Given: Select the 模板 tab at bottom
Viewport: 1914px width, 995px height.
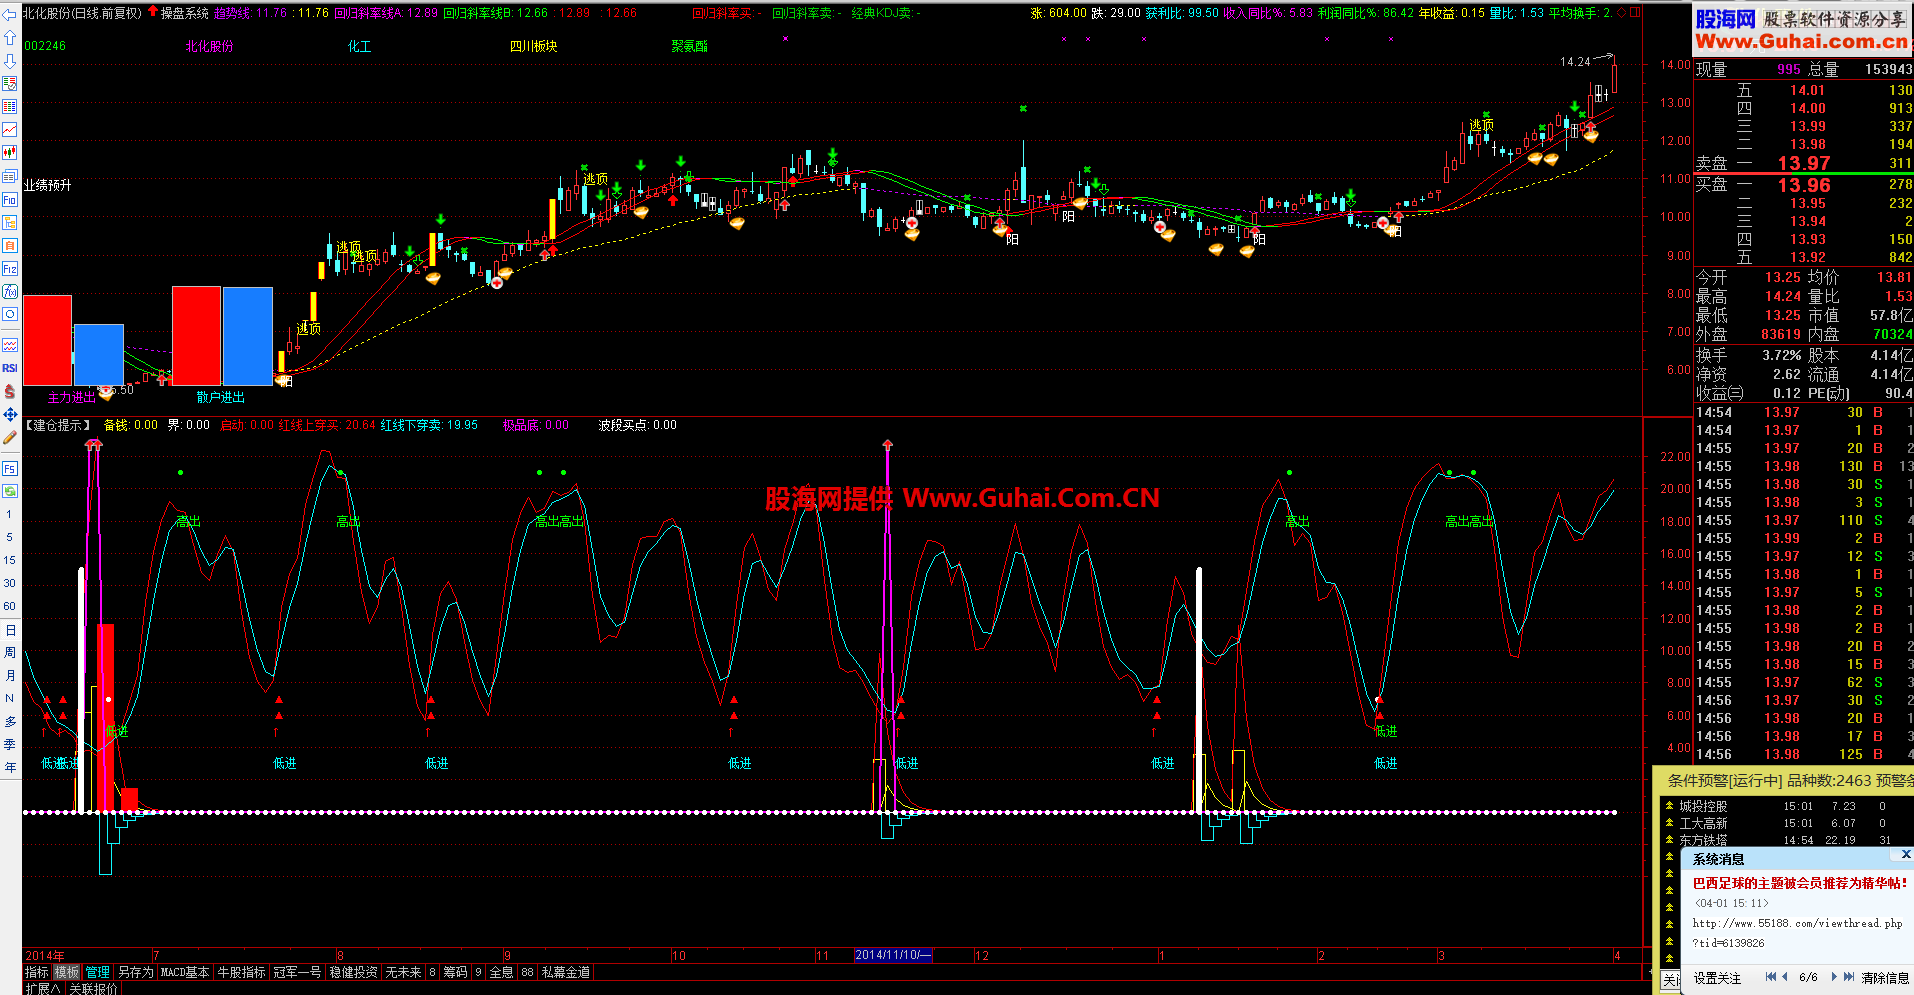Looking at the screenshot, I should [x=67, y=972].
